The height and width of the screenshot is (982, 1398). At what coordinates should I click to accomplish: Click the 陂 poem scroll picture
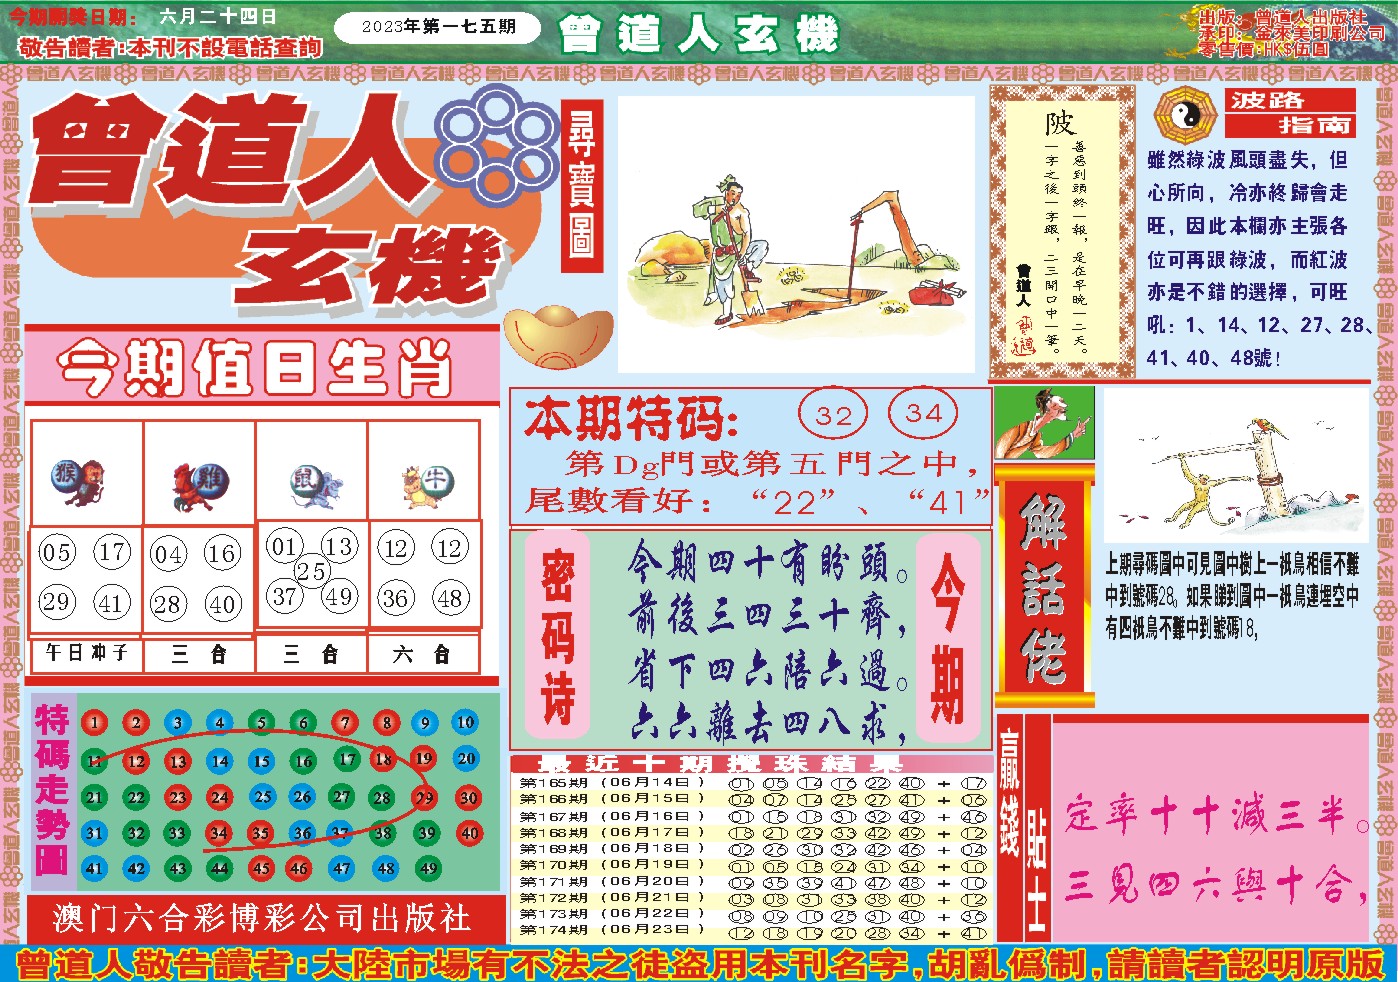1062,232
